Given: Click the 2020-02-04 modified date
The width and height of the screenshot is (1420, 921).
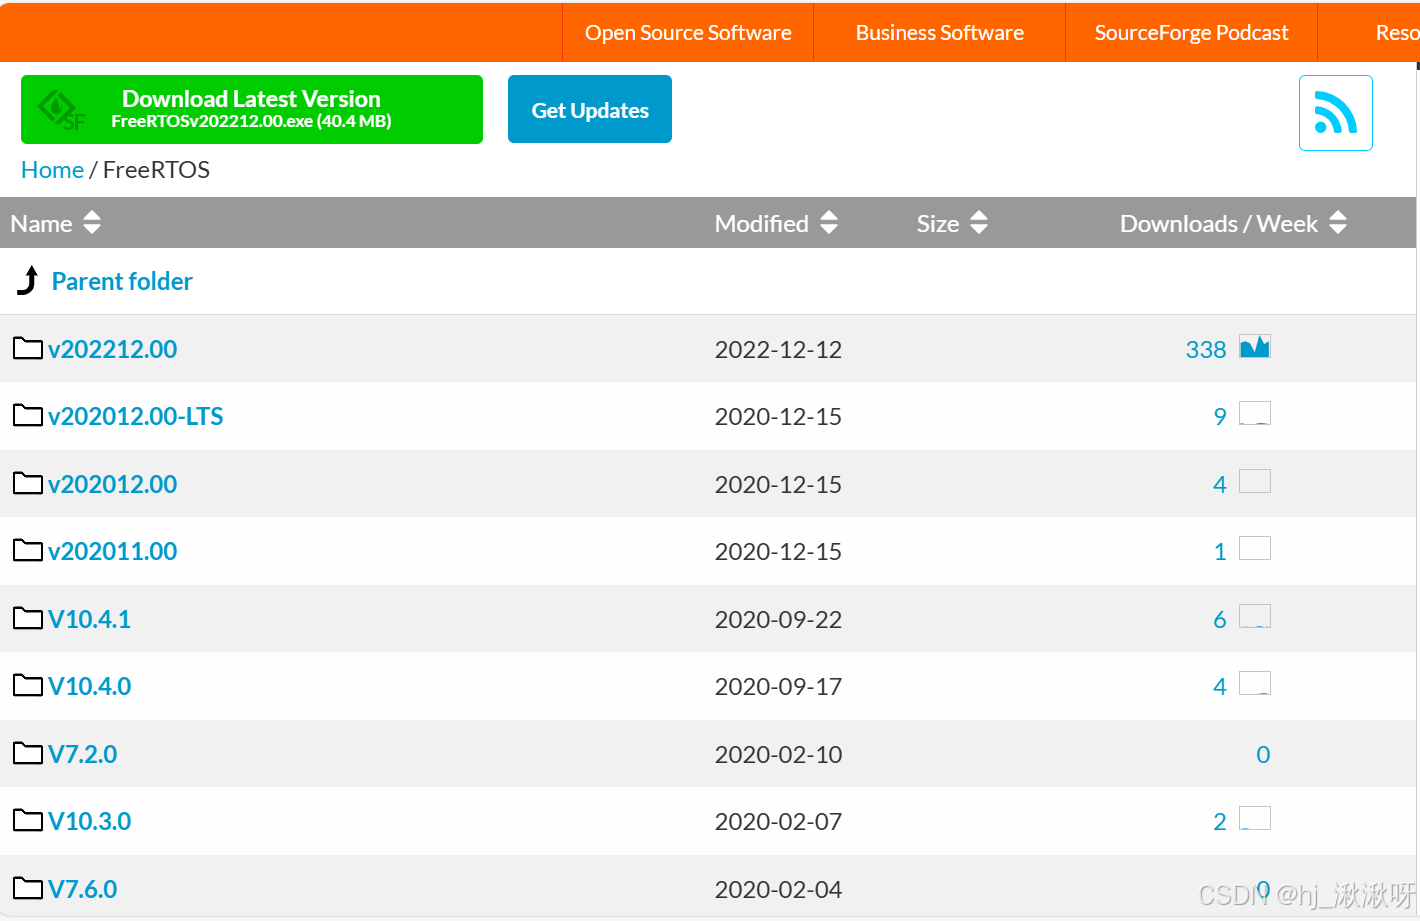Looking at the screenshot, I should pyautogui.click(x=778, y=889).
